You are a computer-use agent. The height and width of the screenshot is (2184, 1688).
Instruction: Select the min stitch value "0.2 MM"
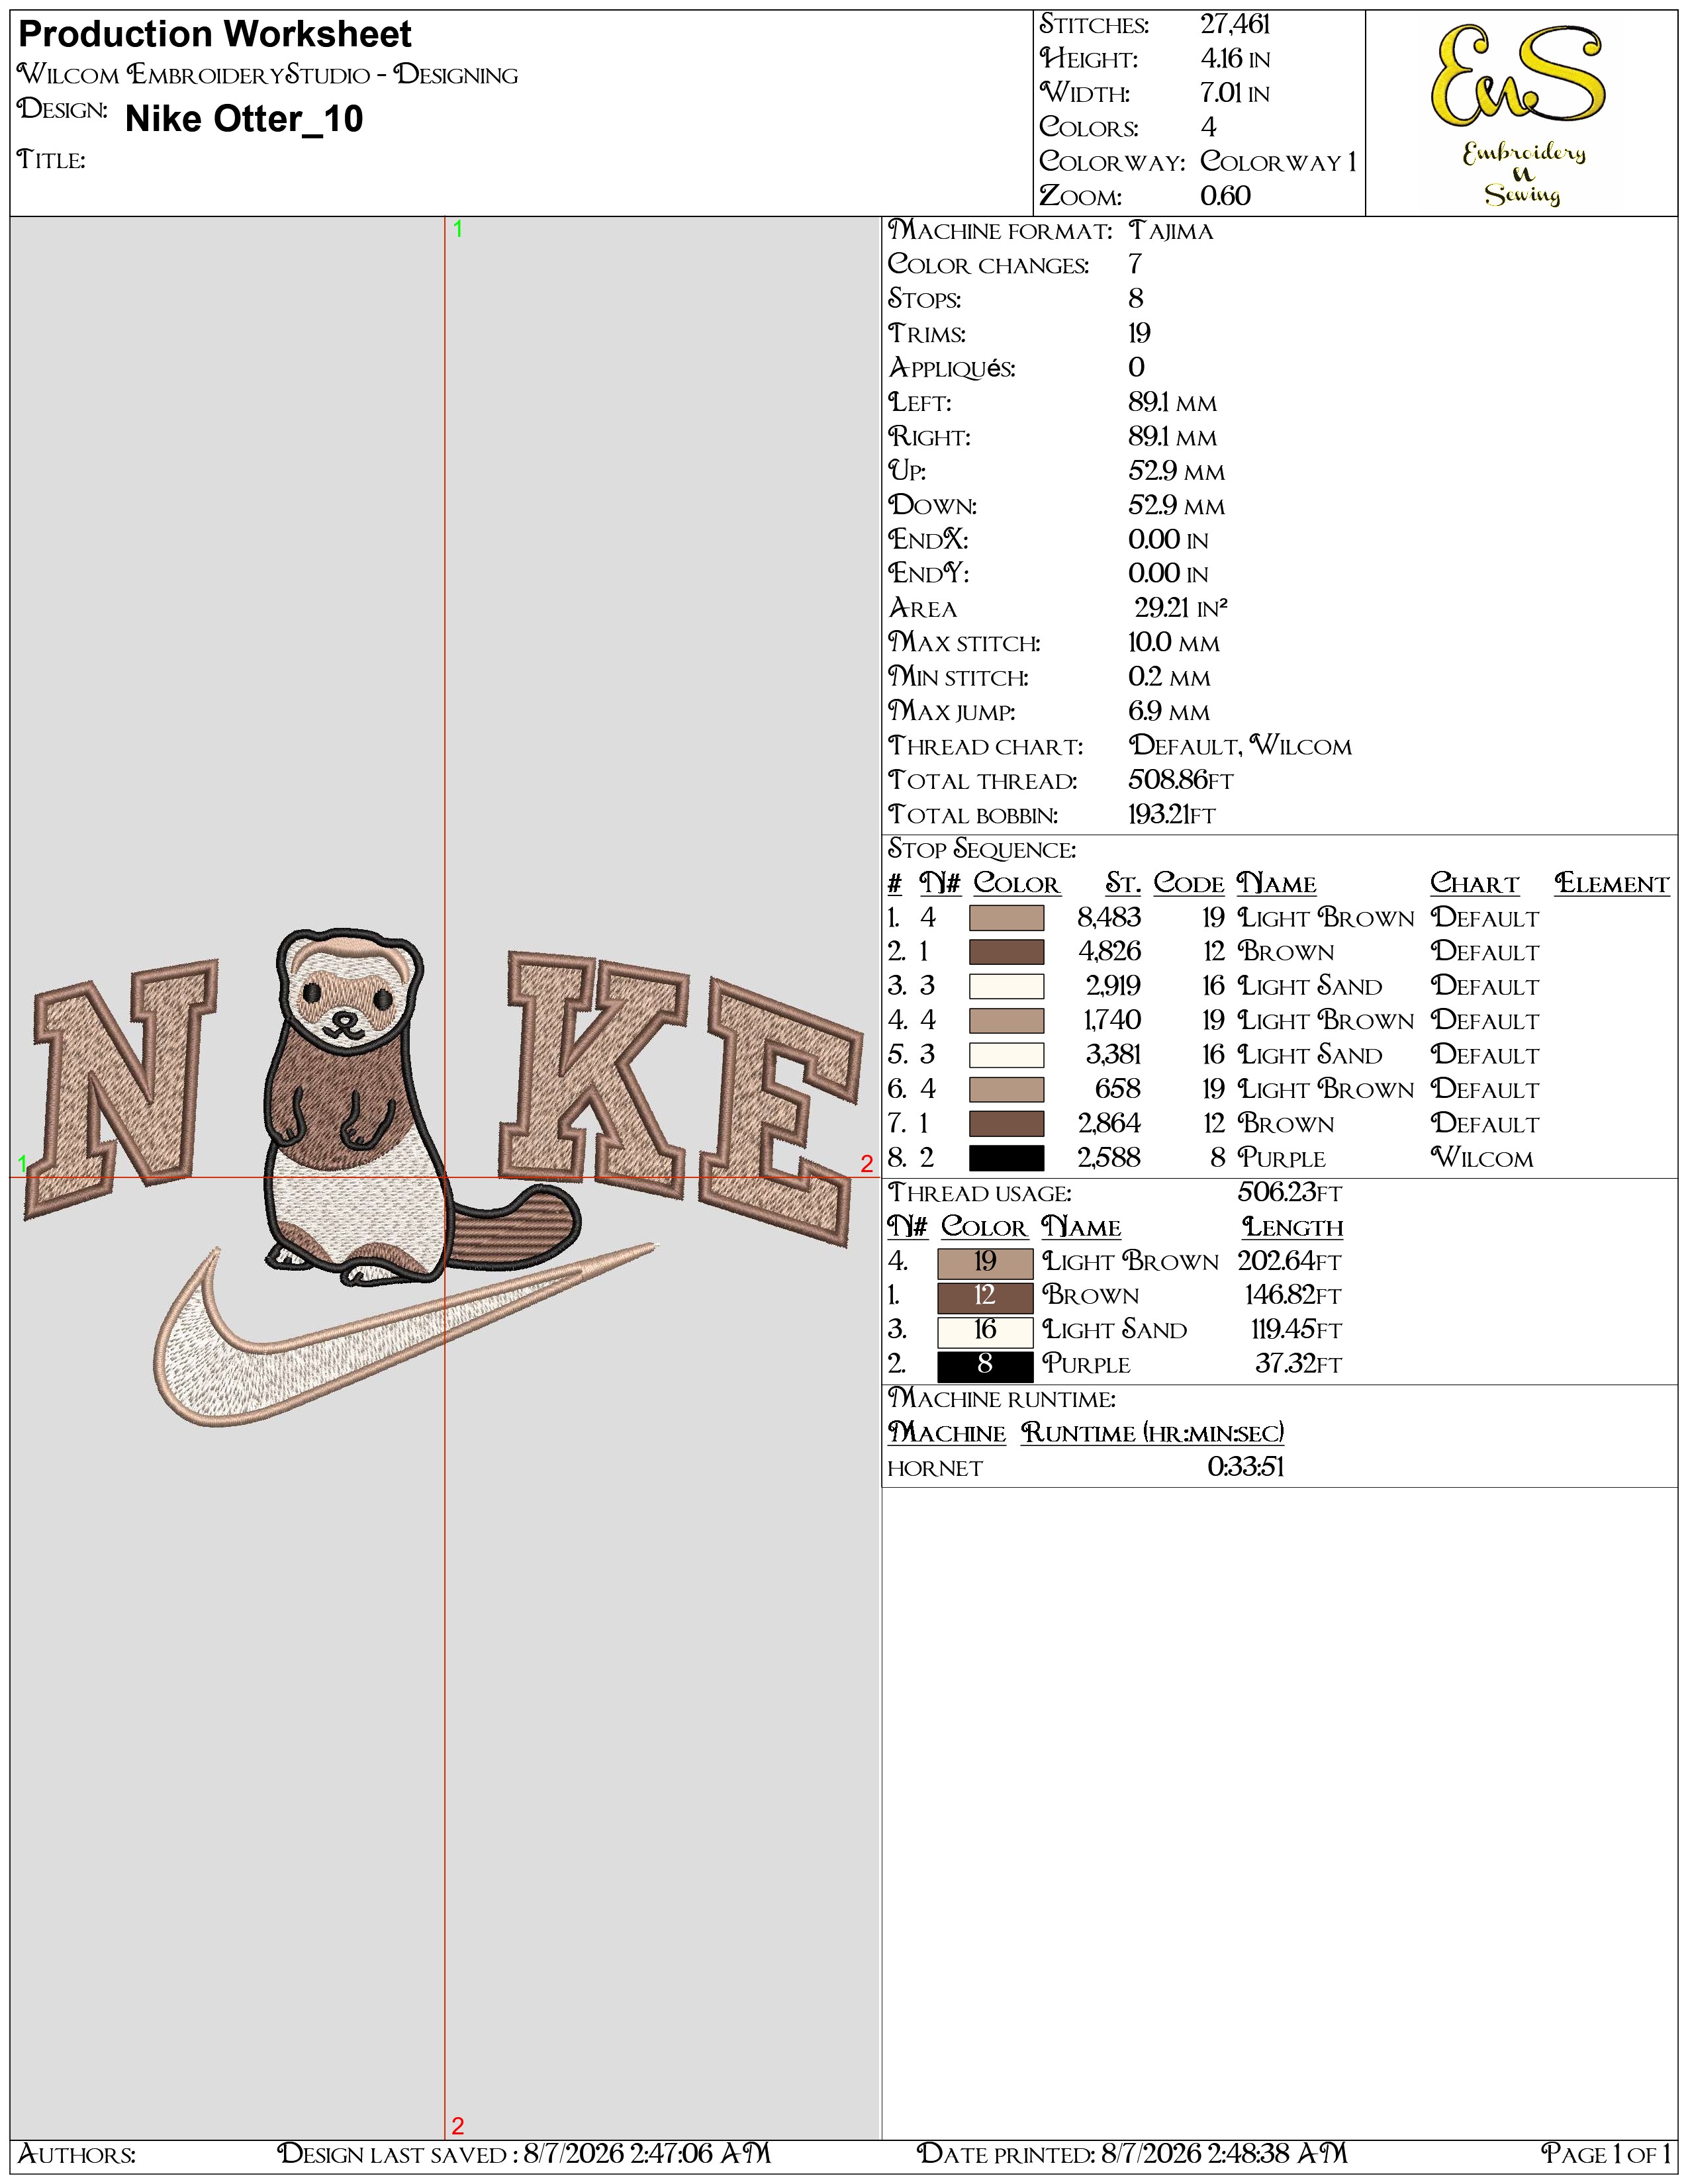pos(1169,677)
